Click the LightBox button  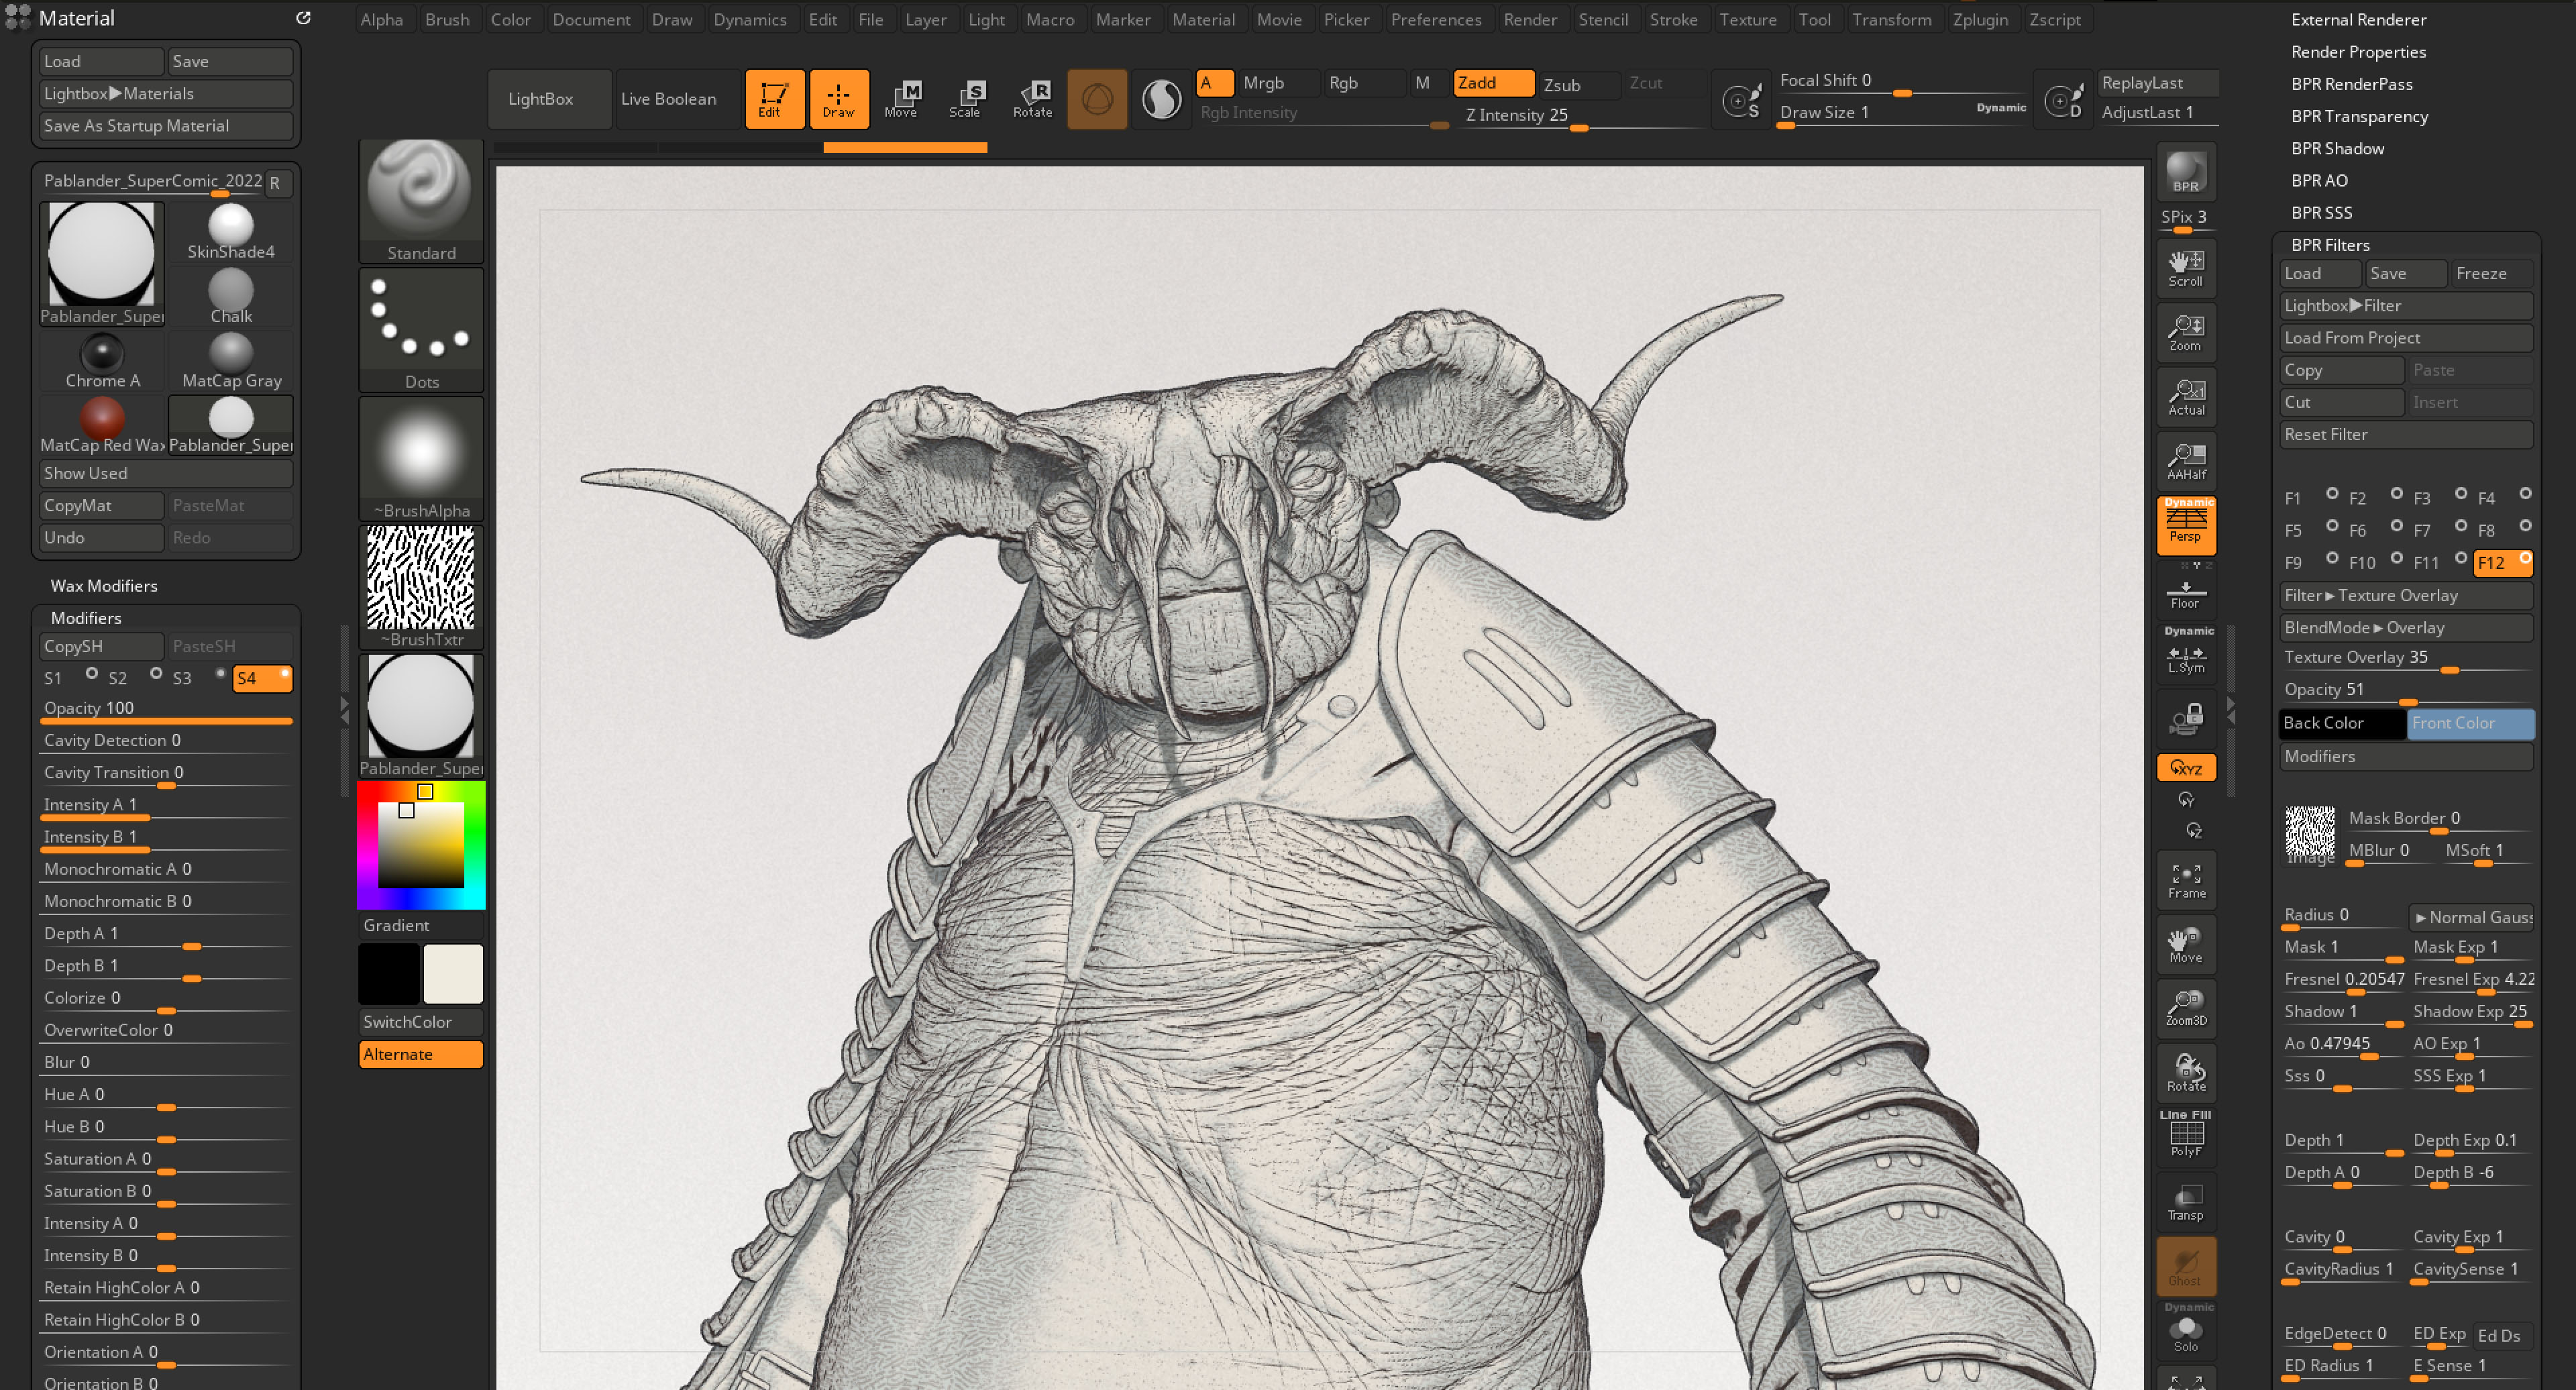click(550, 99)
